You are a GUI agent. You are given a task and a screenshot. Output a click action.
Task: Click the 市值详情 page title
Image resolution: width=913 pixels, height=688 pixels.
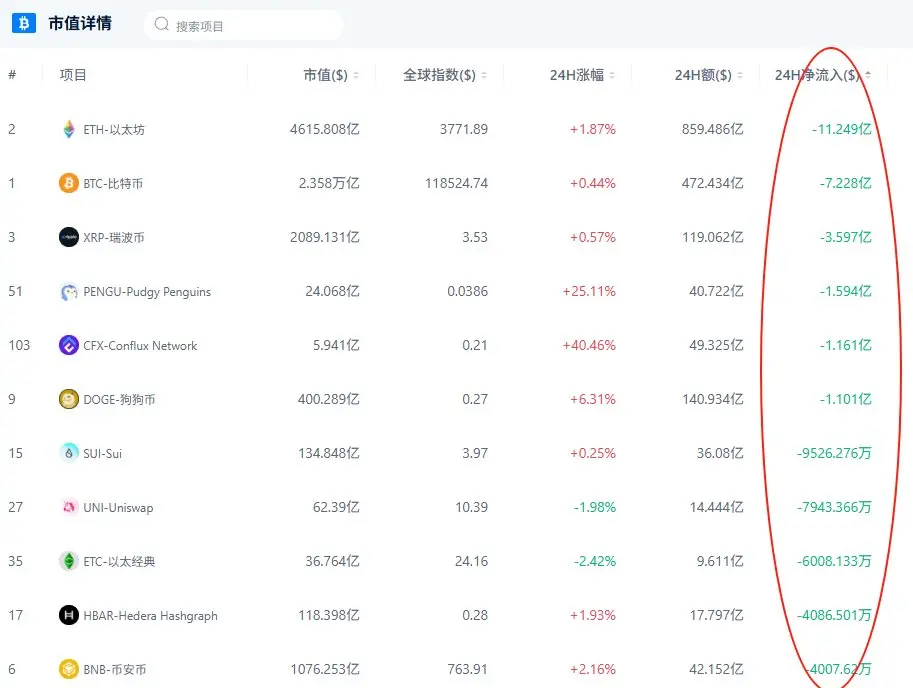(x=80, y=23)
